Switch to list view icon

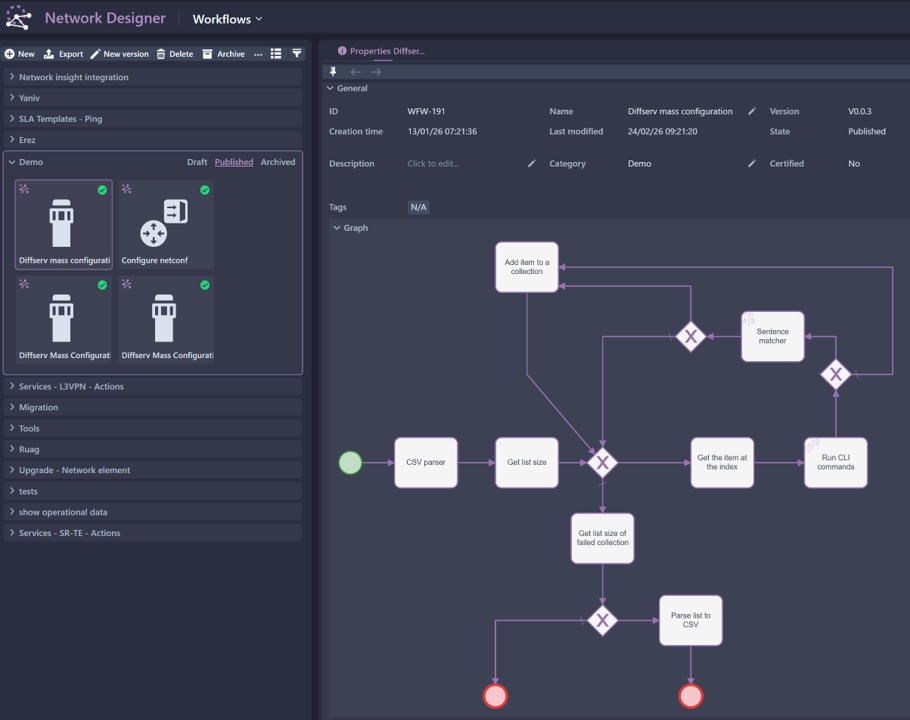coord(276,54)
